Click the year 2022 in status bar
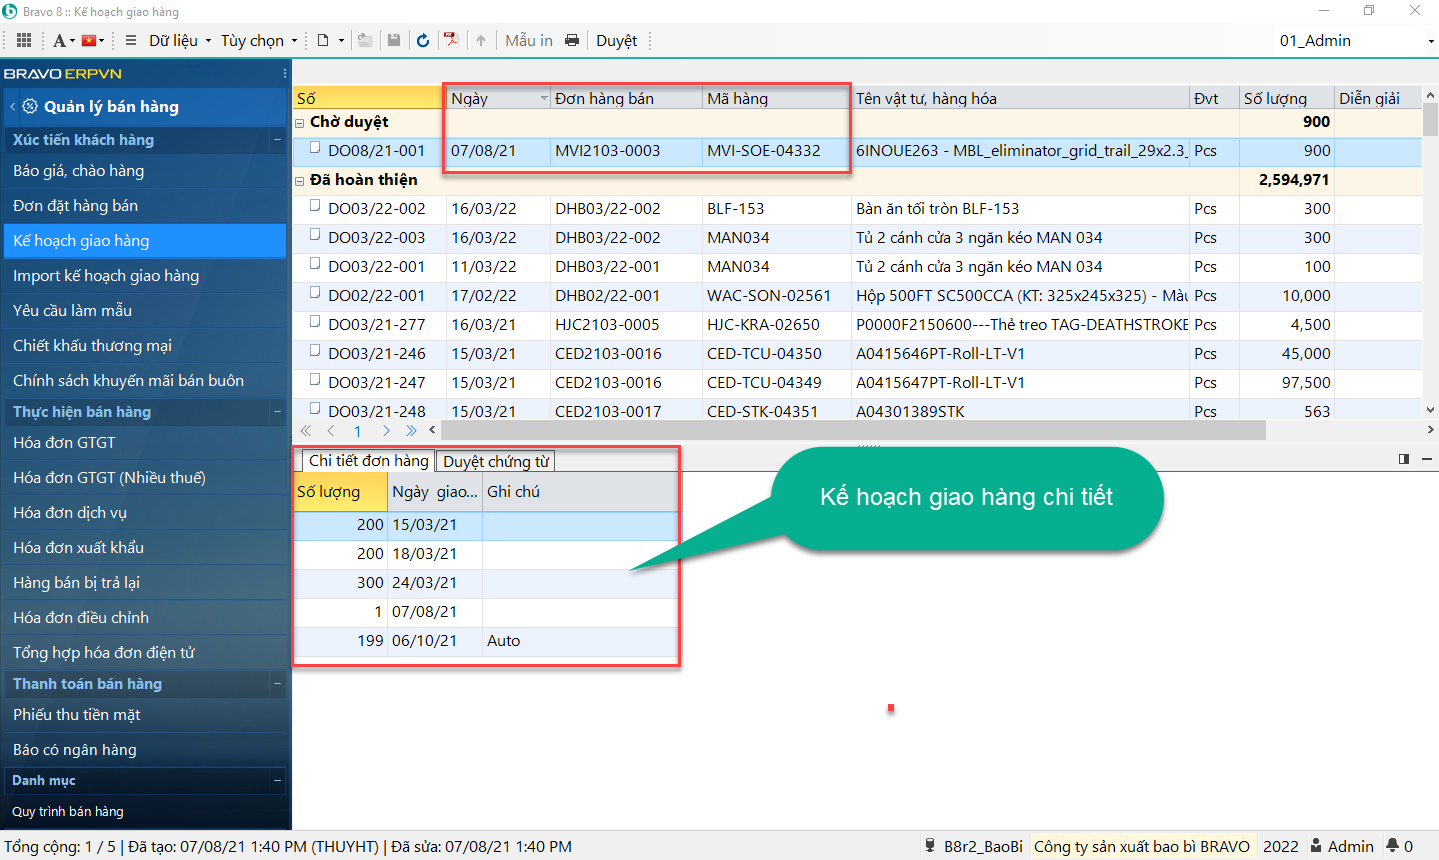This screenshot has height=860, width=1439. [x=1280, y=846]
